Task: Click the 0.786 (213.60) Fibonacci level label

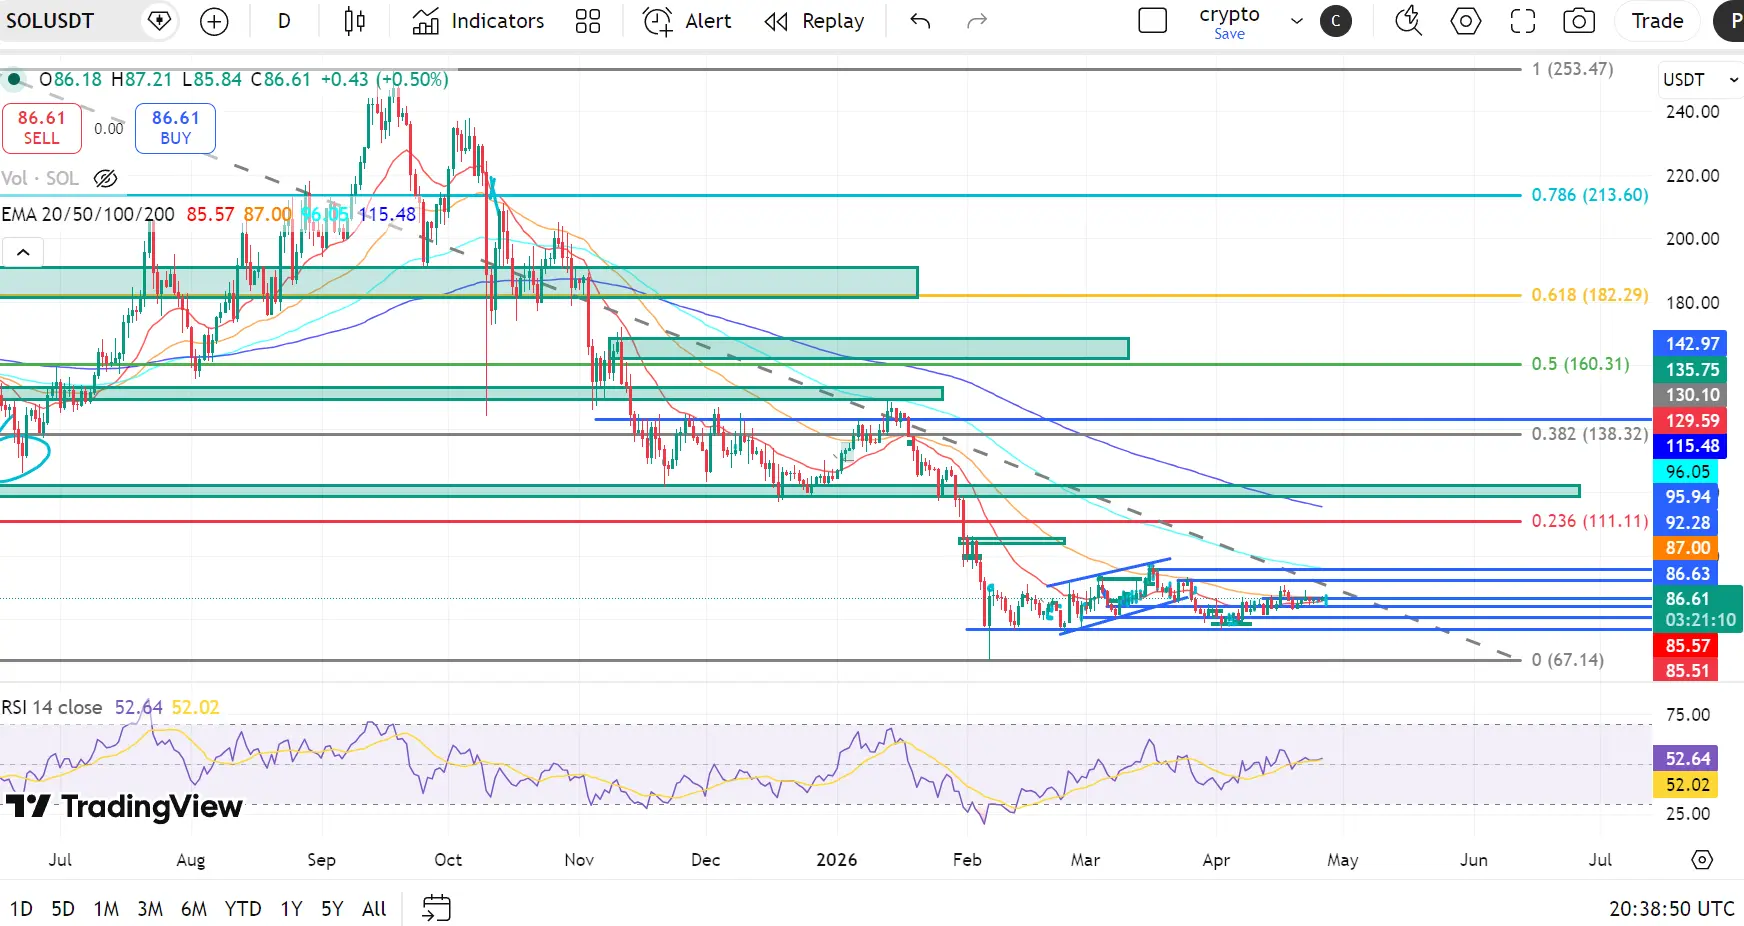Action: coord(1589,195)
